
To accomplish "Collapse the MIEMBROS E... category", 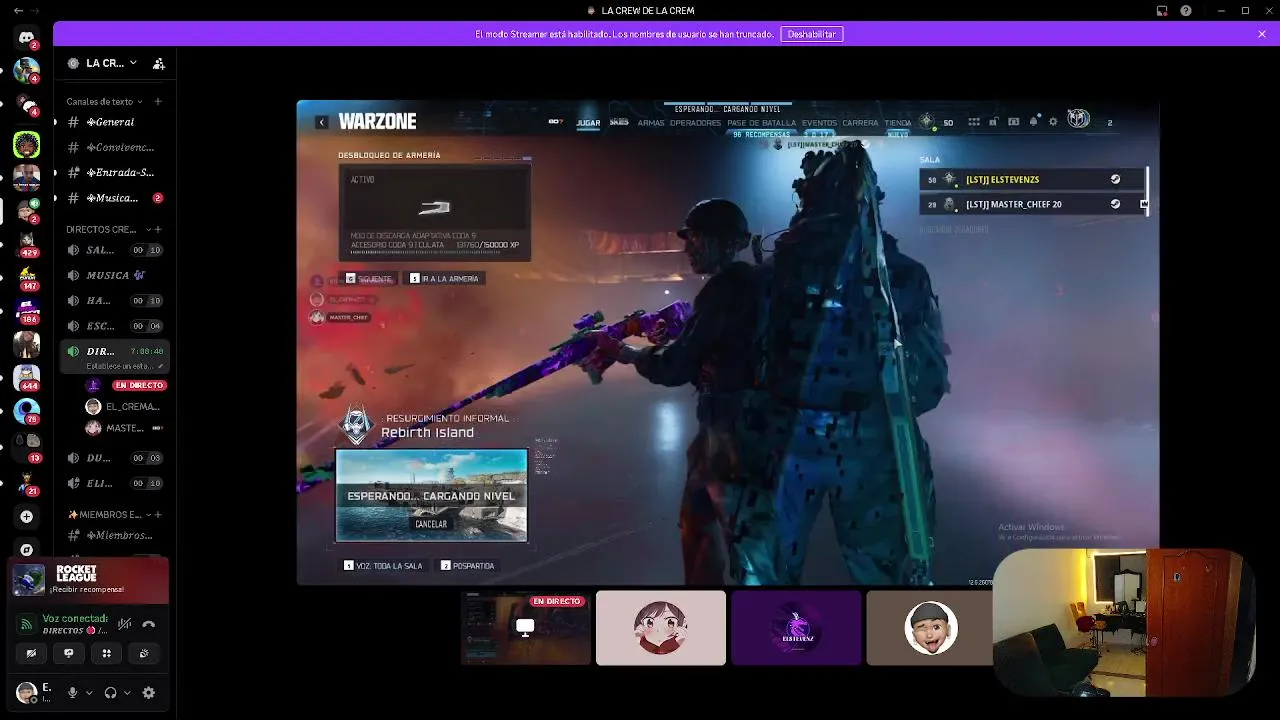I will coord(108,514).
